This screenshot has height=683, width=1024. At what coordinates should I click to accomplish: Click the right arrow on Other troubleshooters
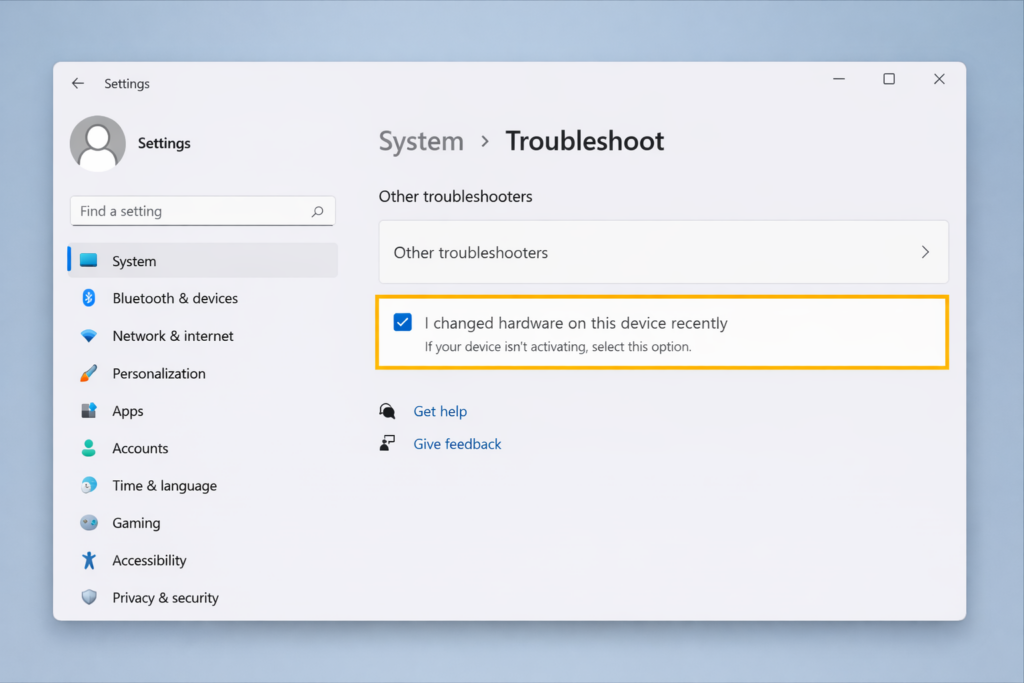point(925,252)
